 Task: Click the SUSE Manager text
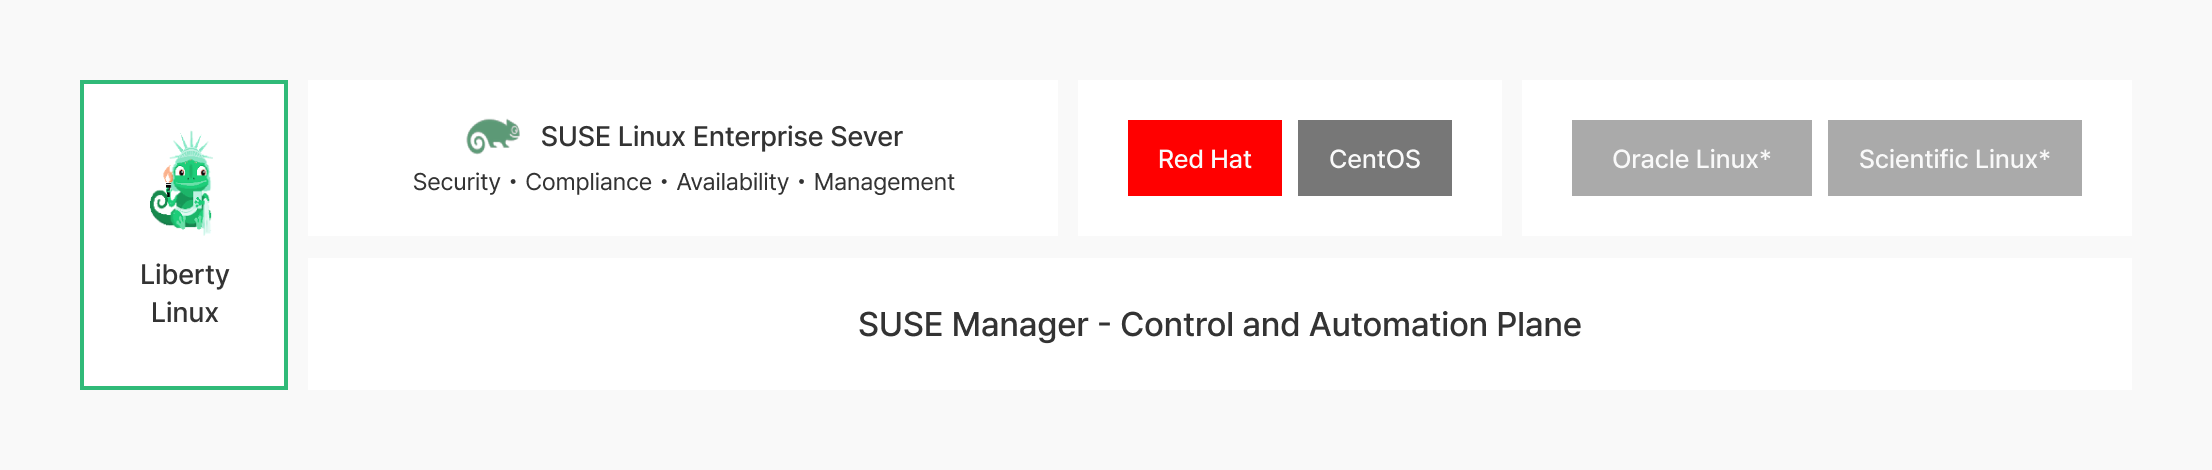click(972, 324)
